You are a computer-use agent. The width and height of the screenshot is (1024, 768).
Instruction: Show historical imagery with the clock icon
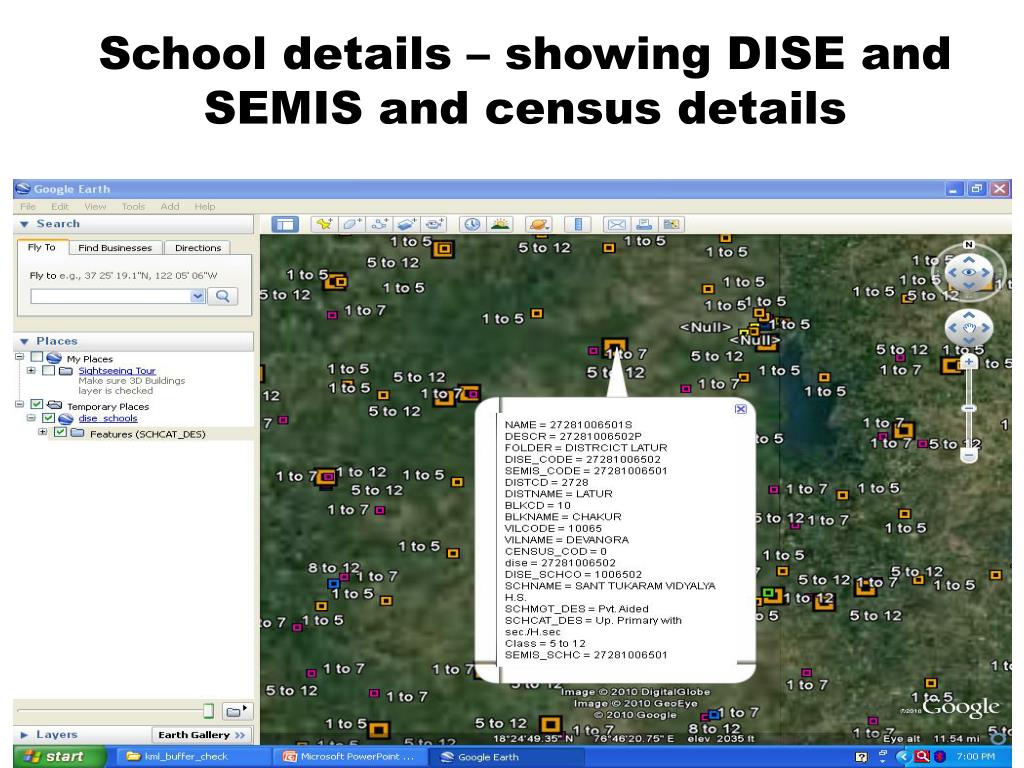(x=472, y=225)
